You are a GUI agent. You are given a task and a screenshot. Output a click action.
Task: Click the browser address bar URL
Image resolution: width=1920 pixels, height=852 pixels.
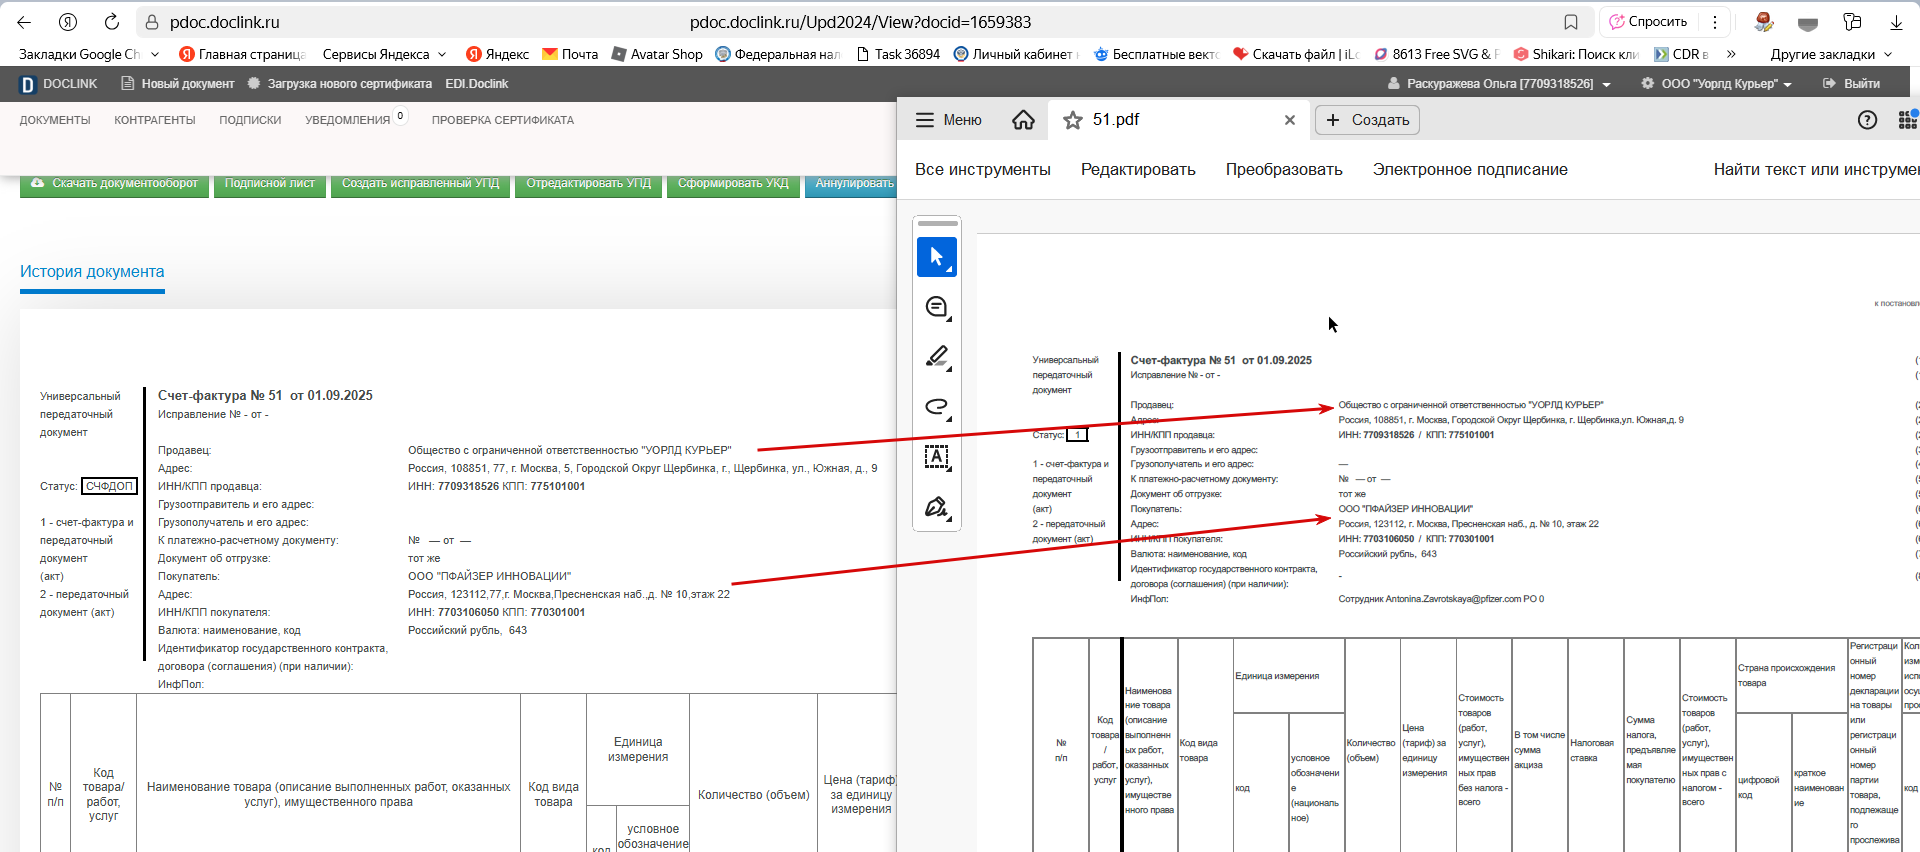[x=860, y=22]
